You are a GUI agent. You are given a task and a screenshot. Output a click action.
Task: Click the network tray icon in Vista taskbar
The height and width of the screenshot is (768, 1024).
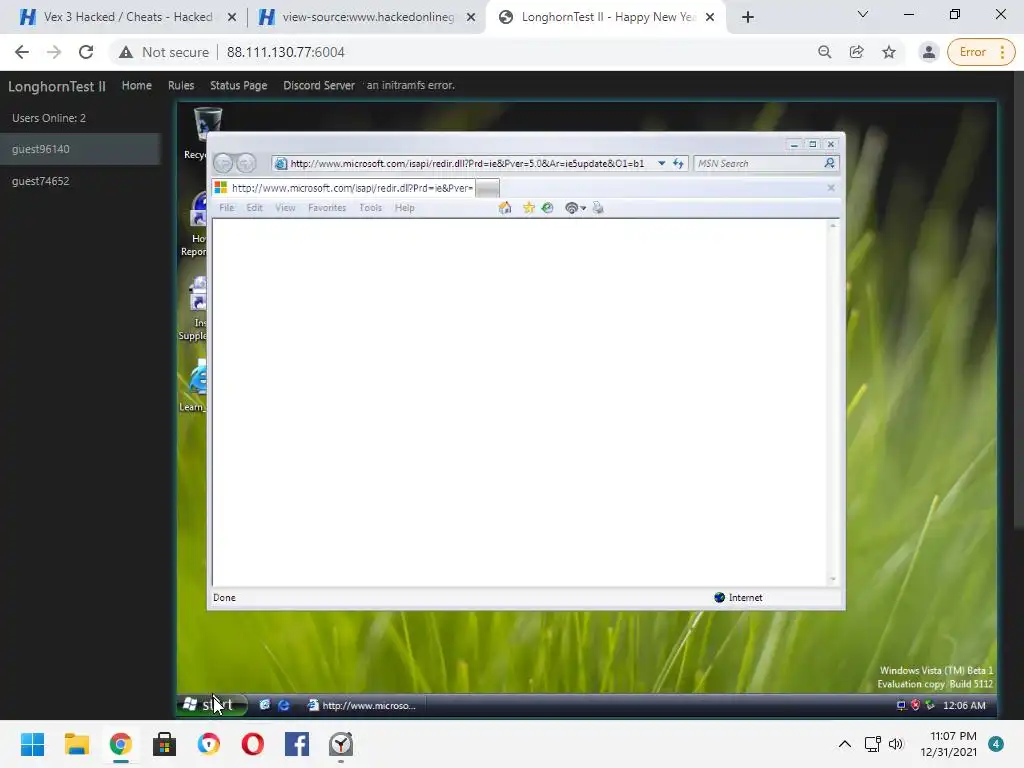pos(901,705)
